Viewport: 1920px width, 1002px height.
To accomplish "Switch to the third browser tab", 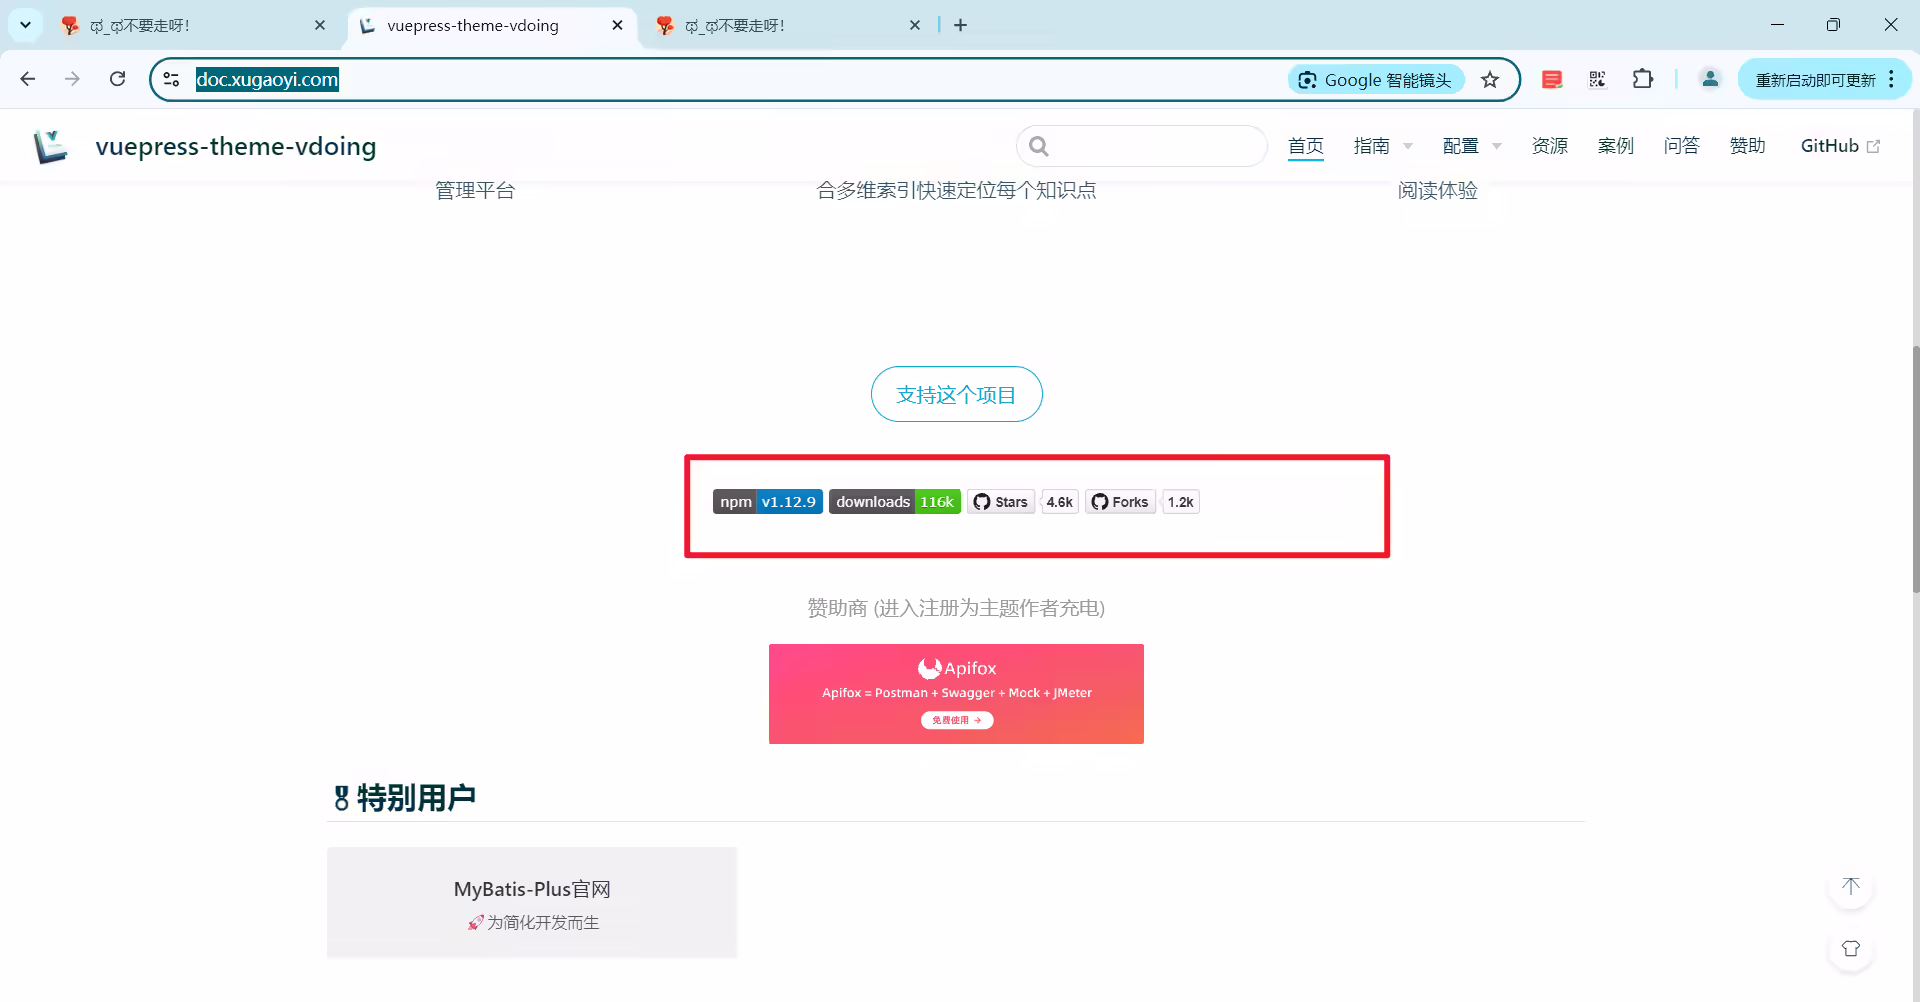I will coord(787,25).
